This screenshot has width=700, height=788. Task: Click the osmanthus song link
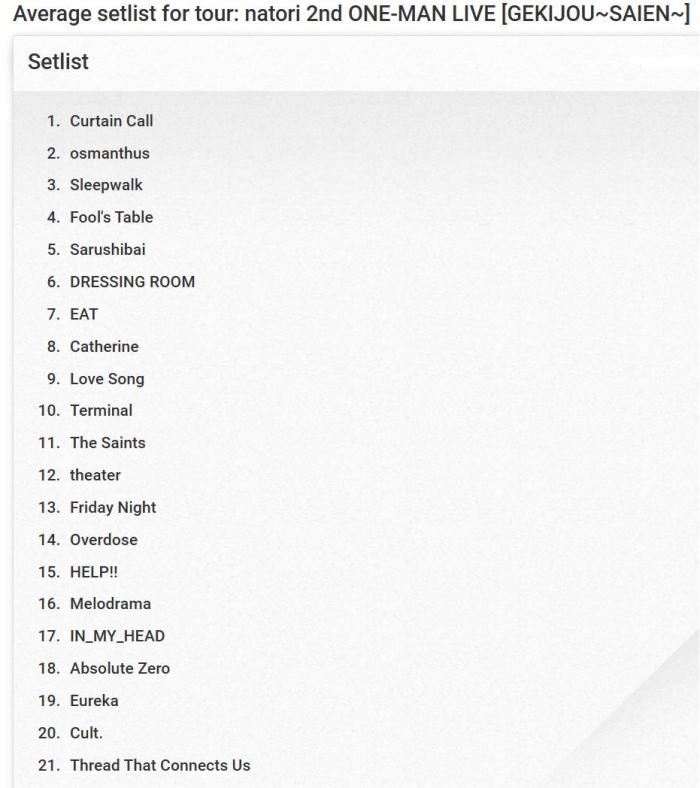click(109, 153)
